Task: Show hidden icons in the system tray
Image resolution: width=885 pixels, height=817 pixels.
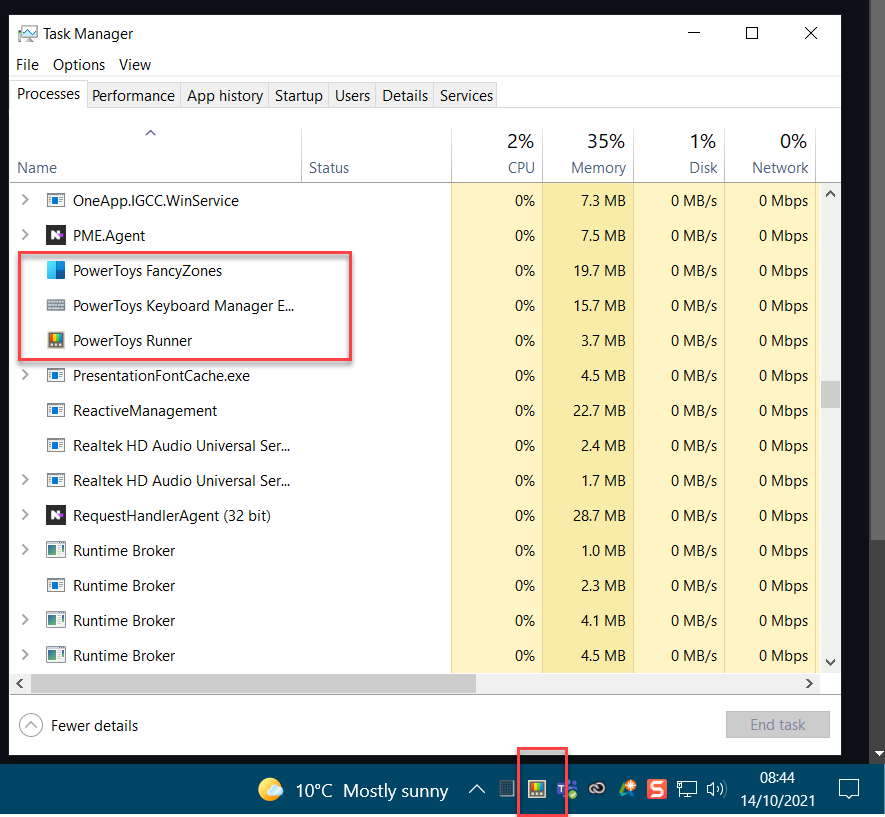Action: [477, 789]
